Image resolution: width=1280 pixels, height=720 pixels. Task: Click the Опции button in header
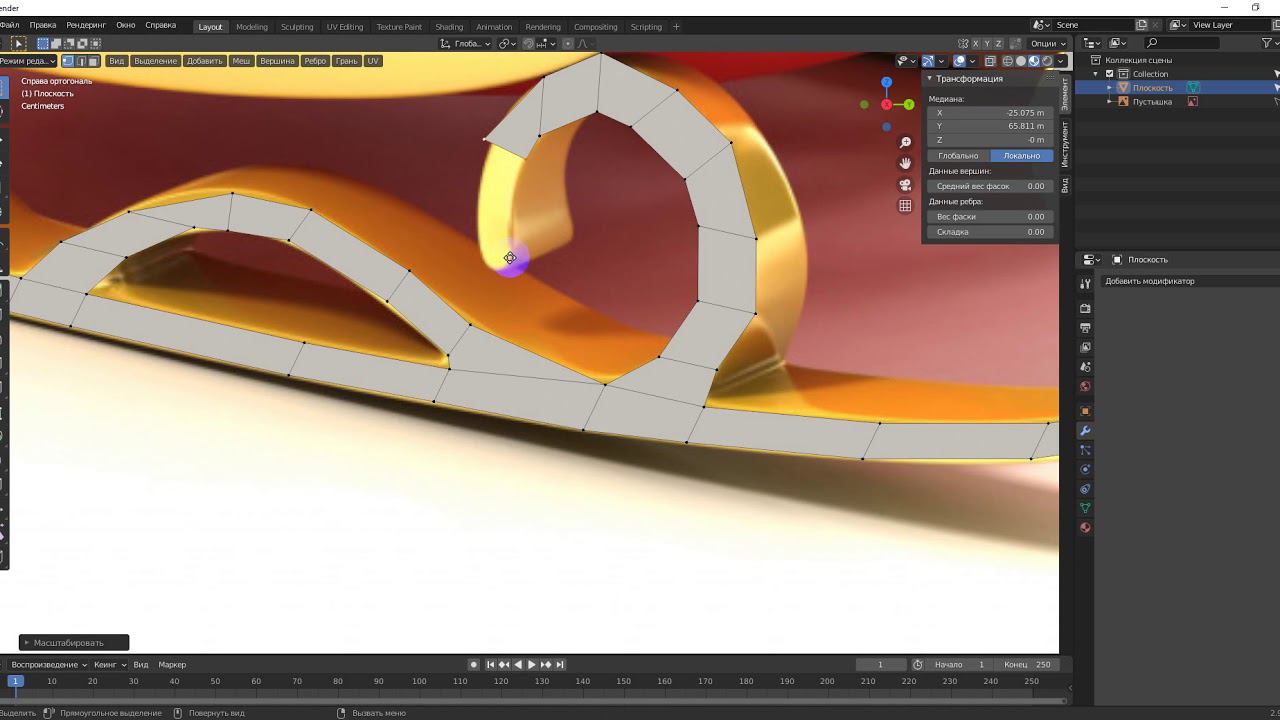(x=1046, y=44)
